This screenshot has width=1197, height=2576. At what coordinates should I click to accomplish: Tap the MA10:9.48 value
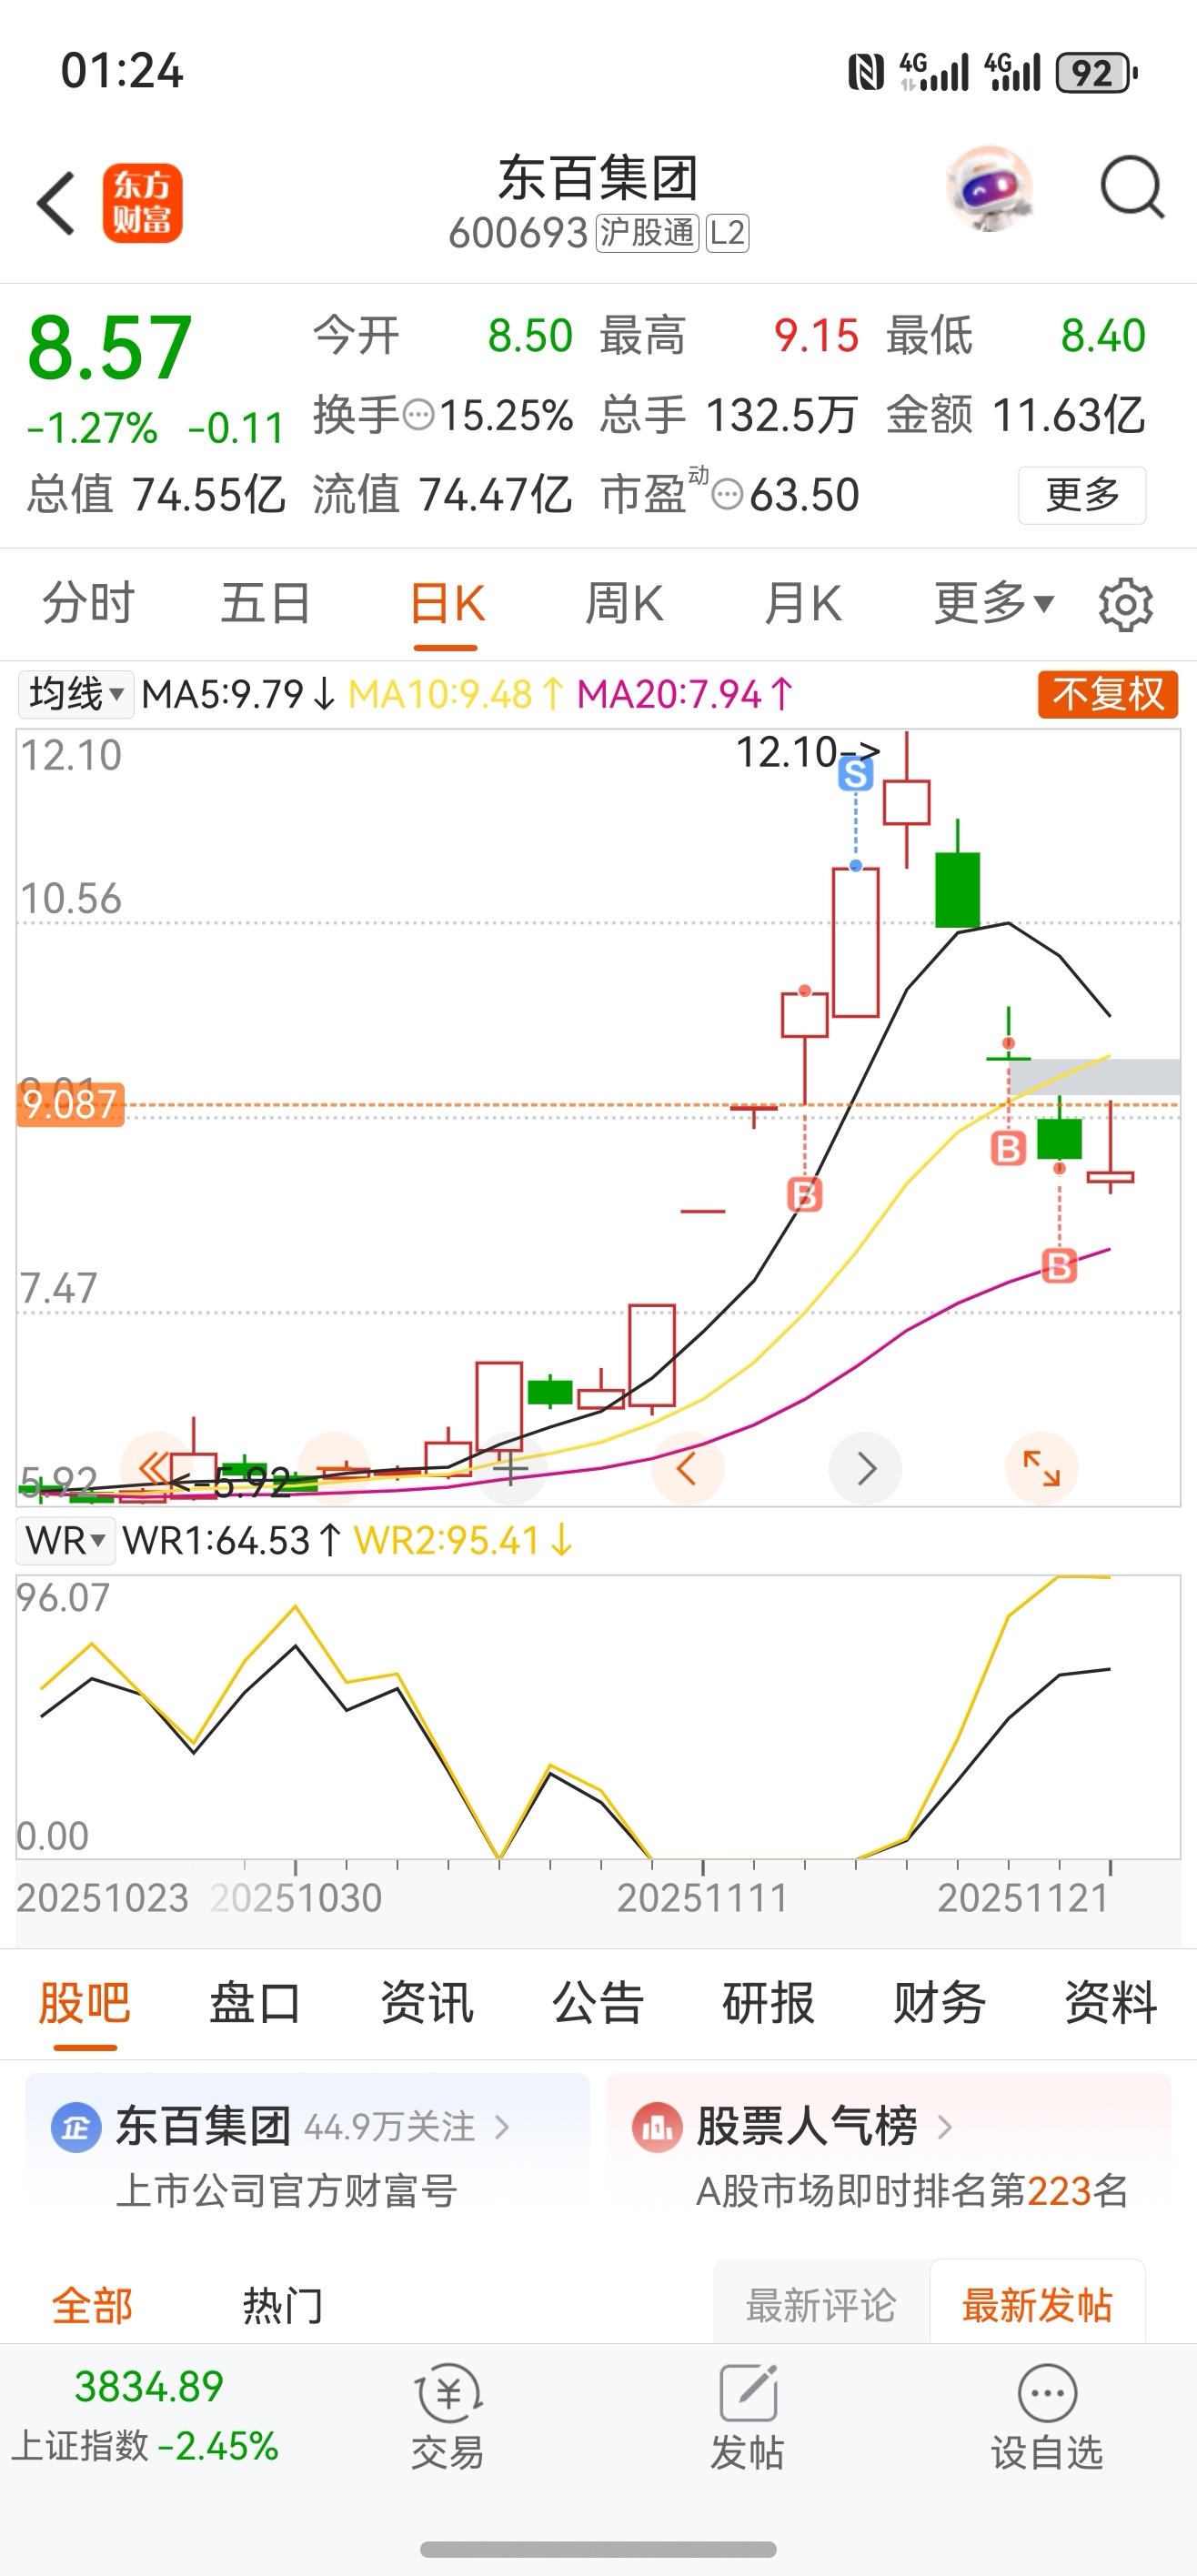coord(456,694)
